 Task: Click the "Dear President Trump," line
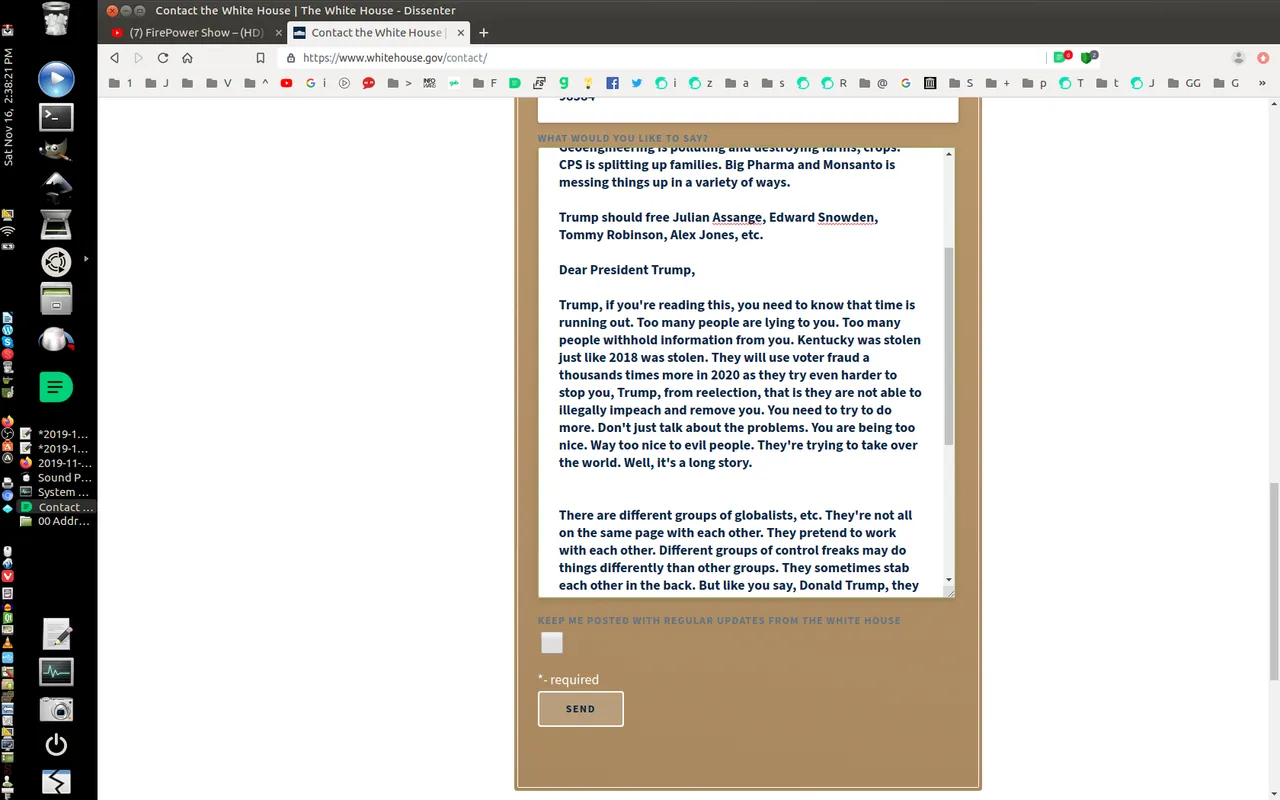tap(627, 270)
